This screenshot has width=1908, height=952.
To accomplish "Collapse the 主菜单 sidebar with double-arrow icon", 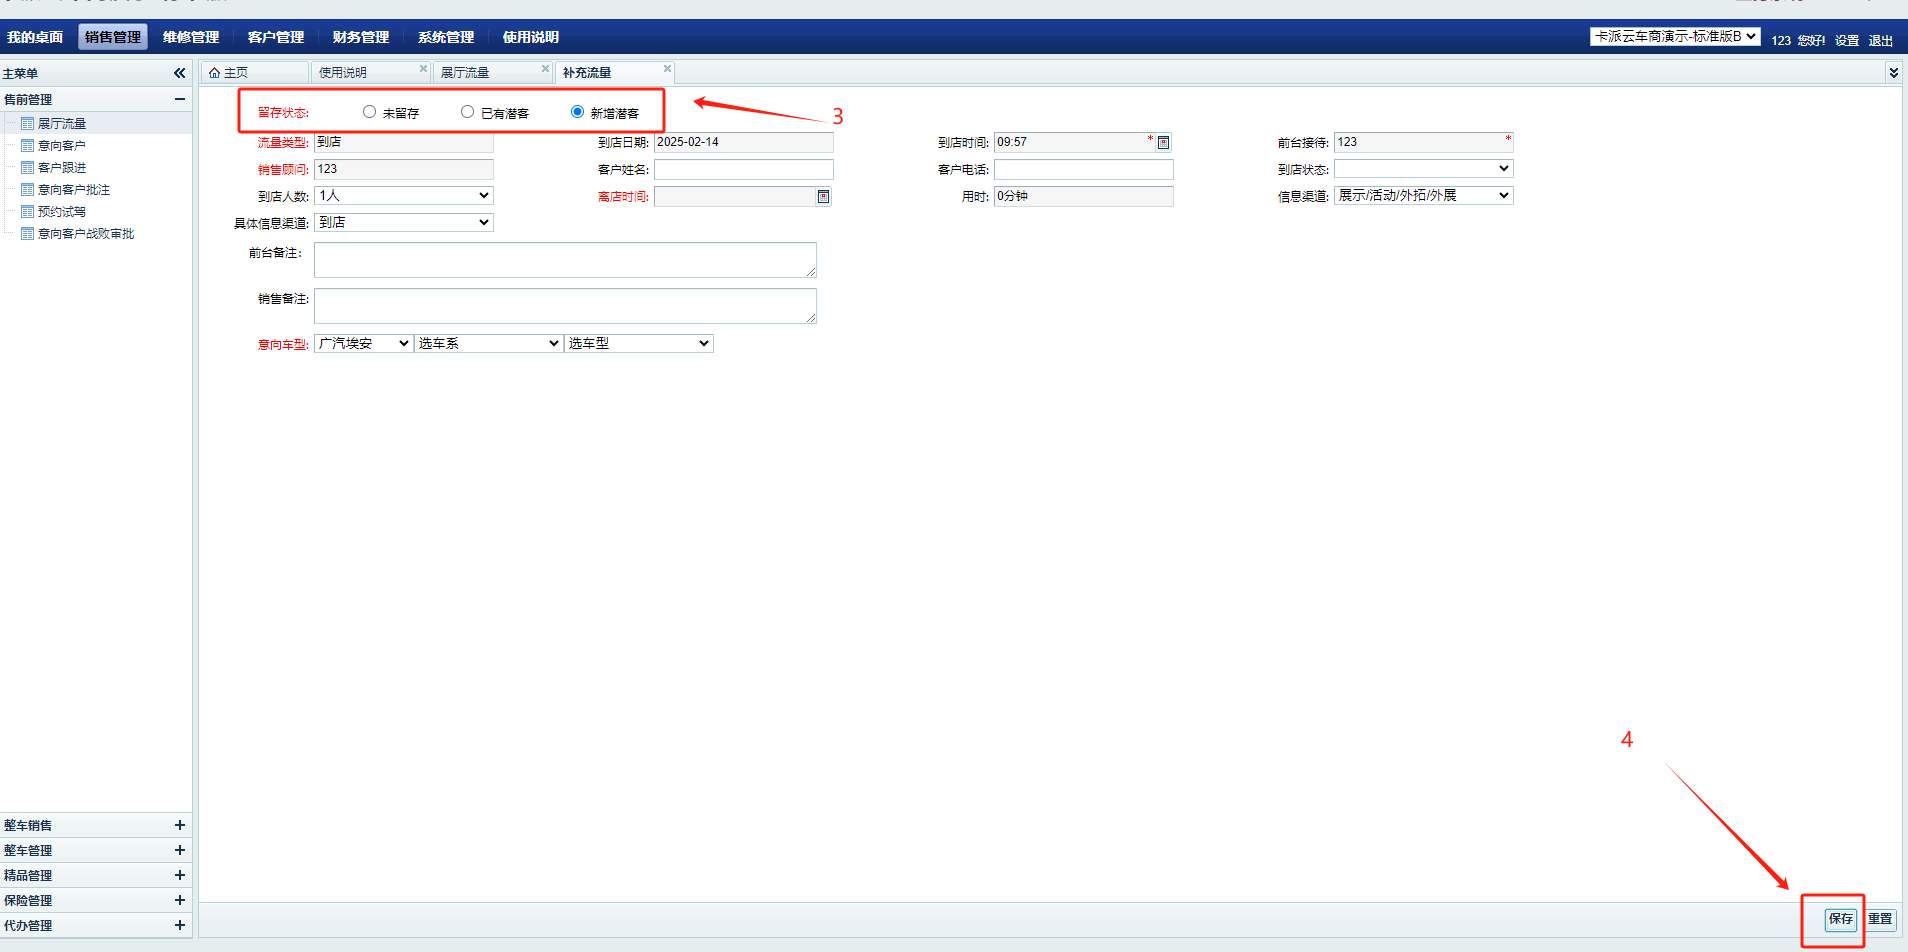I will tap(180, 73).
